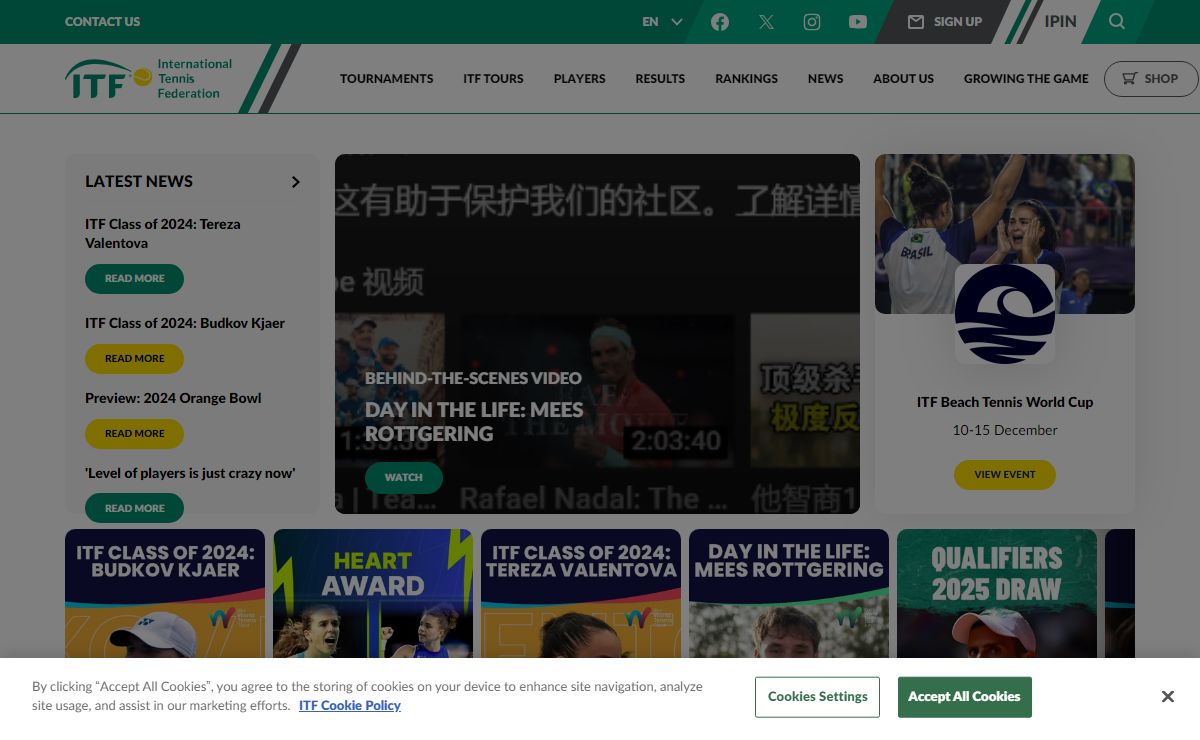Click the search magnifier icon
Viewport: 1200px width, 740px height.
[x=1117, y=21]
